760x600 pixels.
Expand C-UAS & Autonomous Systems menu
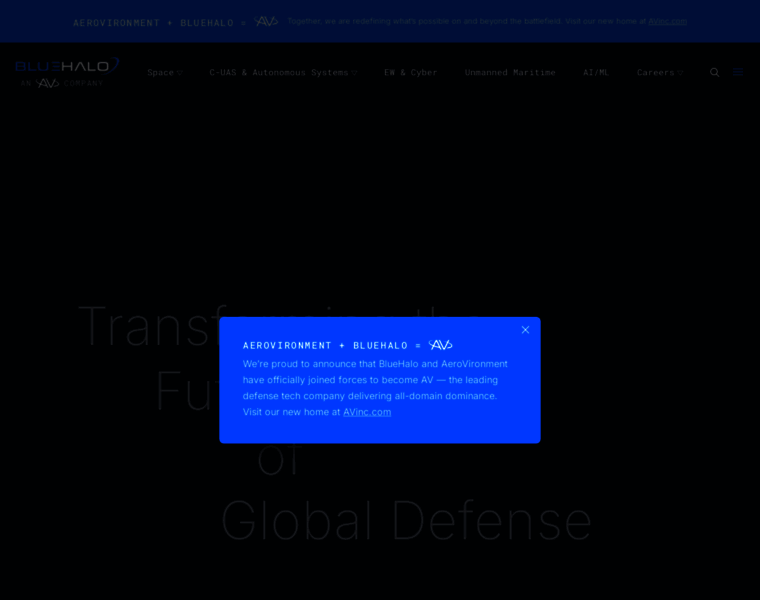(283, 73)
